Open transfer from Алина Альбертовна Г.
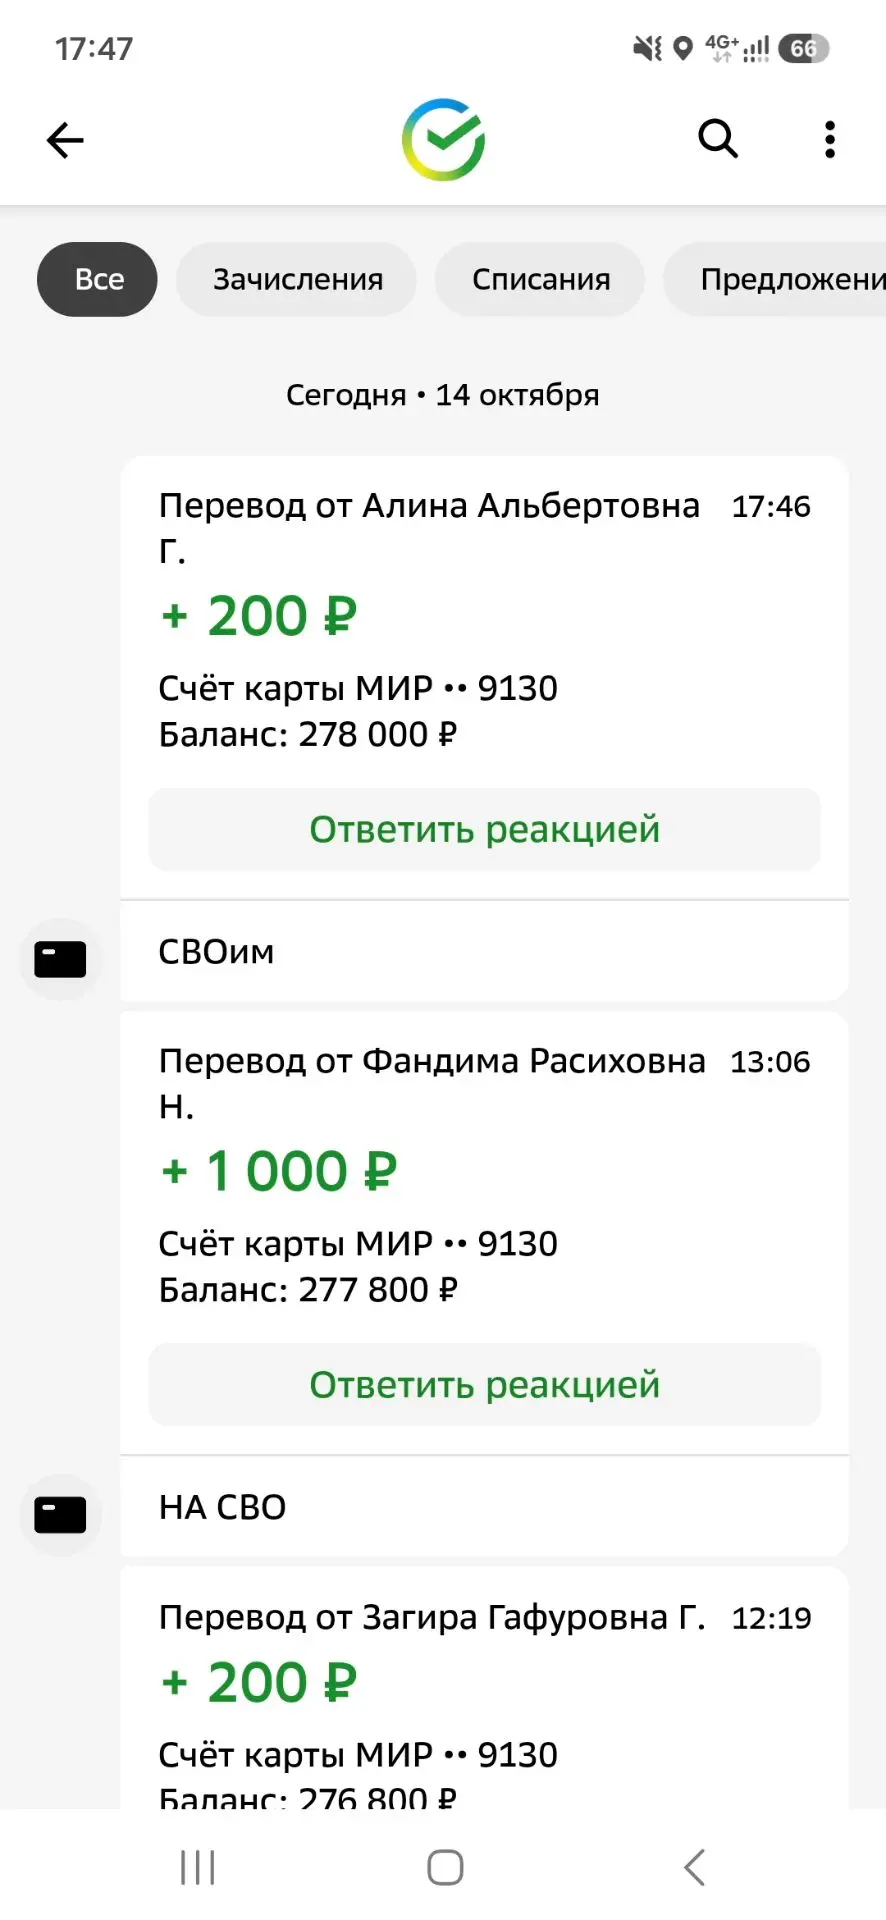The image size is (886, 1920). point(484,620)
